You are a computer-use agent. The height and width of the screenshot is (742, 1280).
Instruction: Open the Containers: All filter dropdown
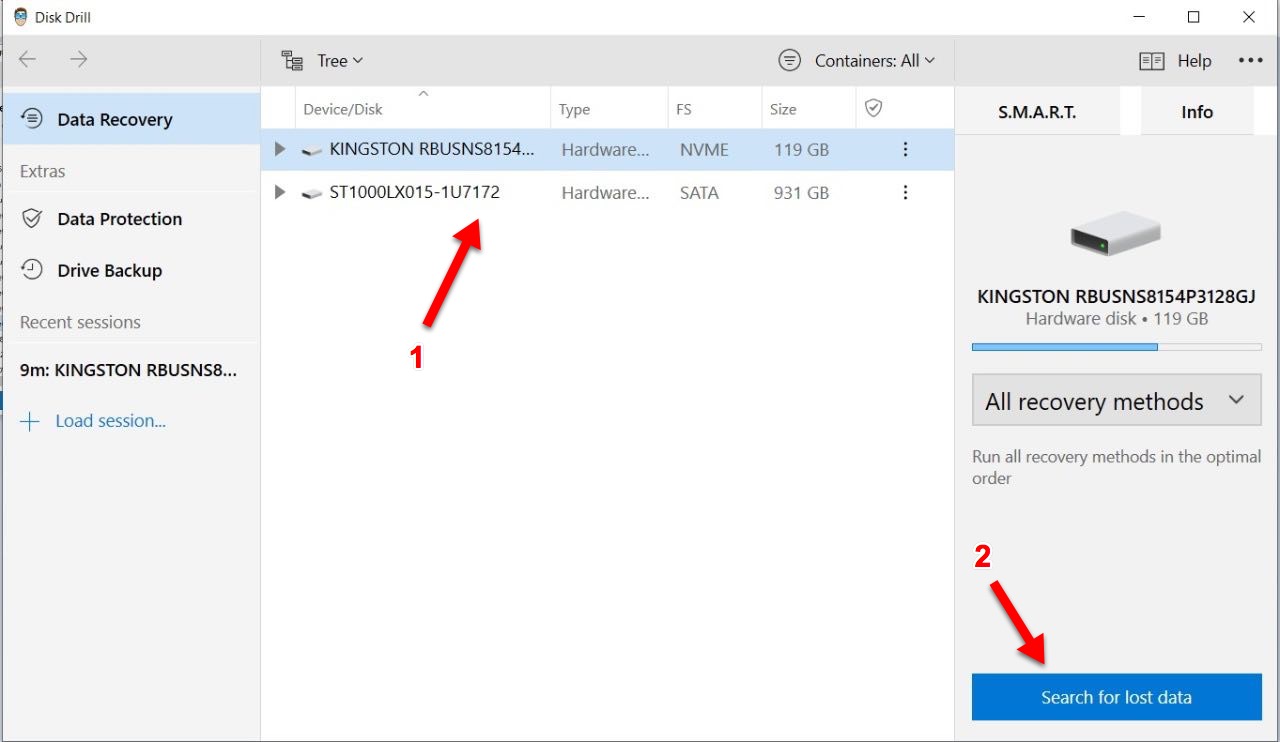[857, 61]
